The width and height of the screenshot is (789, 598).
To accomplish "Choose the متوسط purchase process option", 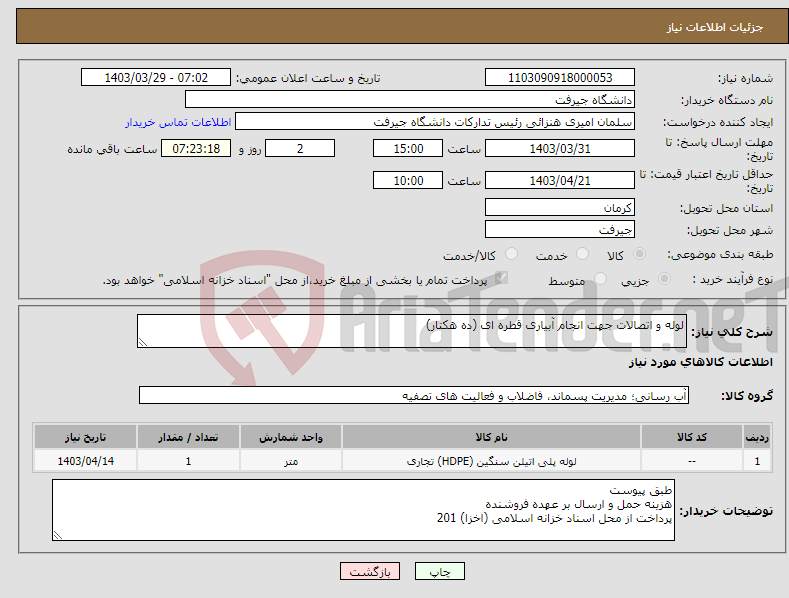I will point(600,278).
